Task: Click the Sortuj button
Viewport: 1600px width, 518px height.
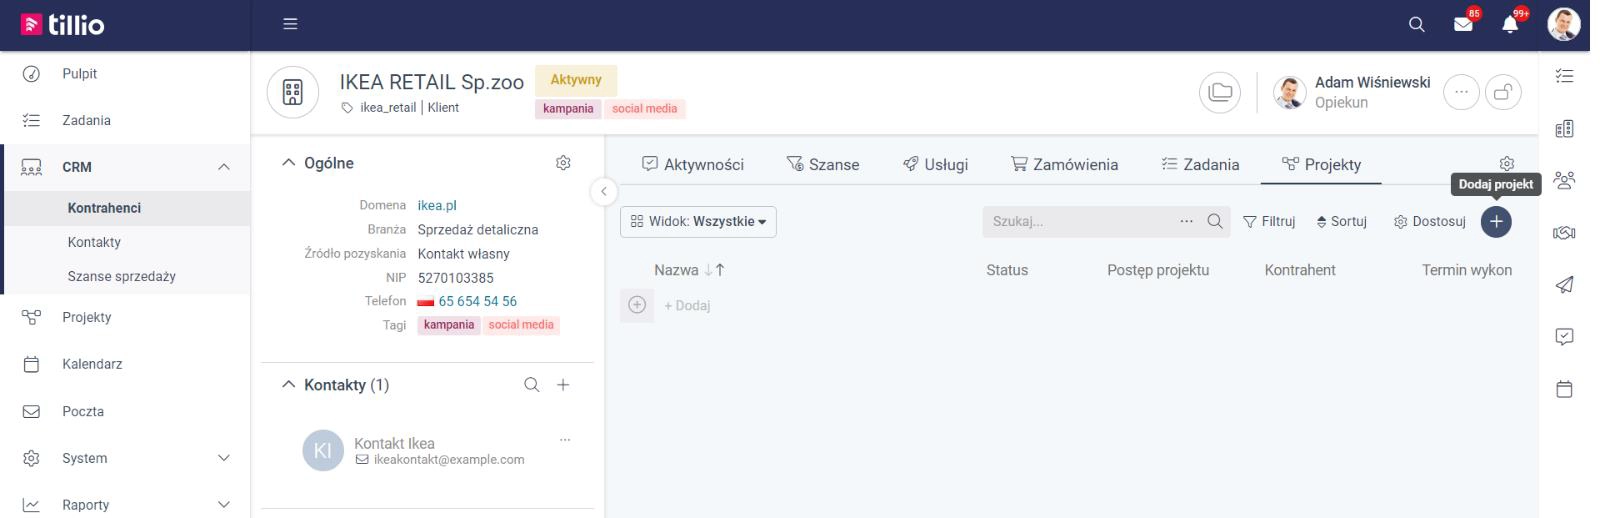Action: (x=1342, y=221)
